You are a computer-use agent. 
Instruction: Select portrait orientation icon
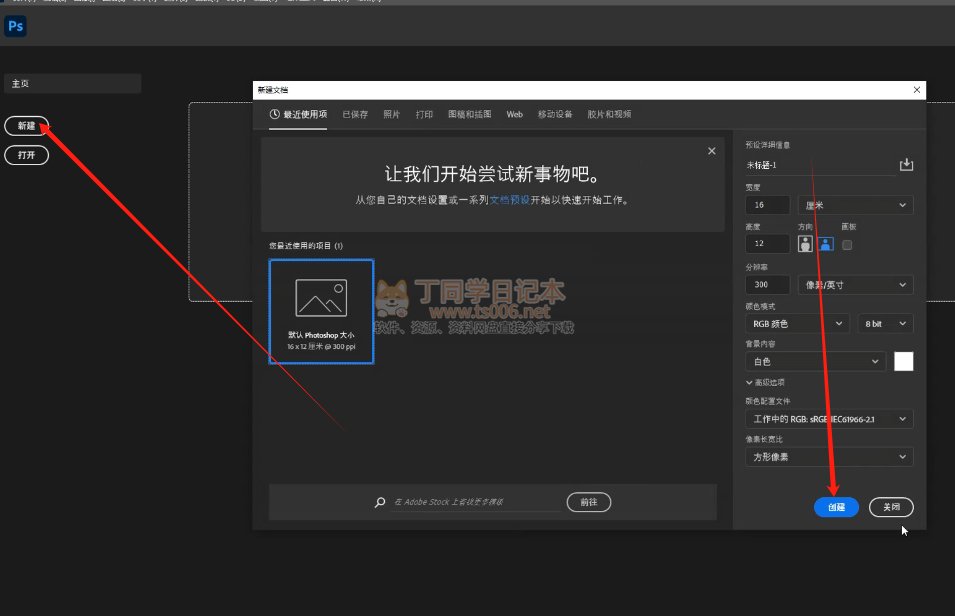(x=805, y=244)
